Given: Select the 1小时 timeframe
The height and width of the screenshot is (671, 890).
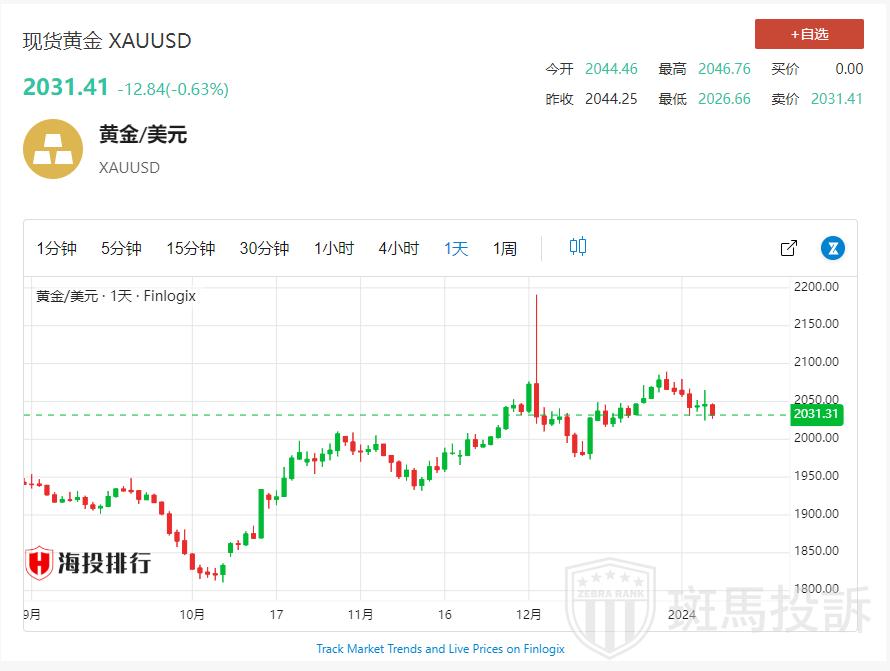Looking at the screenshot, I should (x=333, y=249).
